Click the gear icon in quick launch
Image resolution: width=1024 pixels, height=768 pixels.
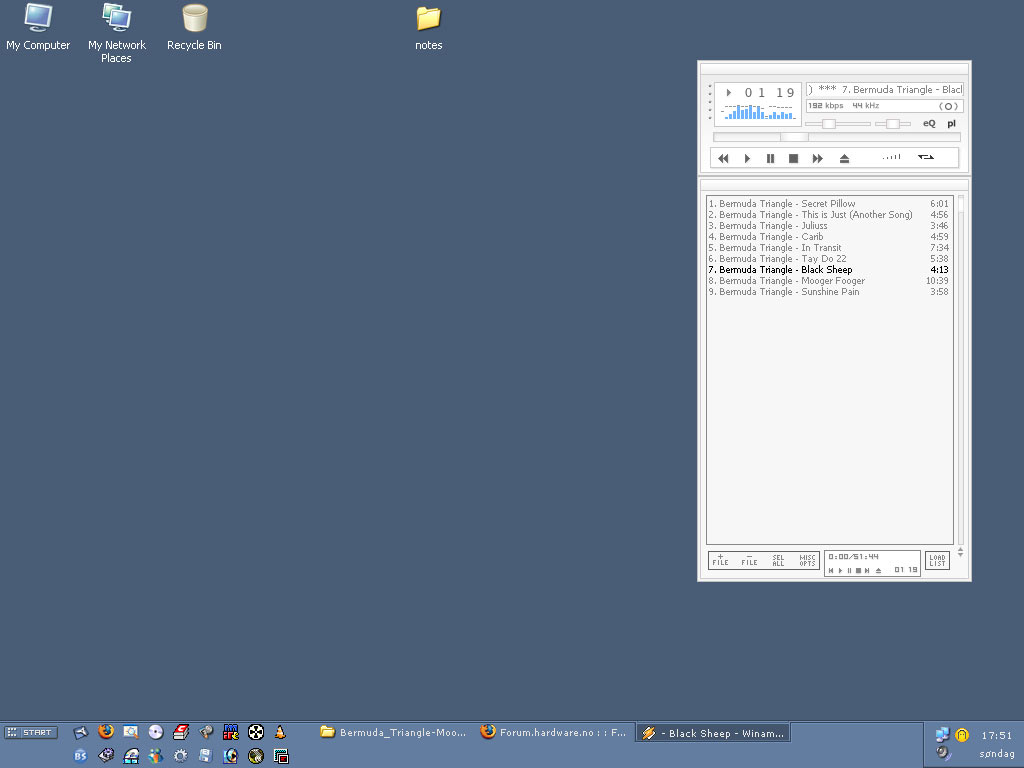tap(180, 756)
